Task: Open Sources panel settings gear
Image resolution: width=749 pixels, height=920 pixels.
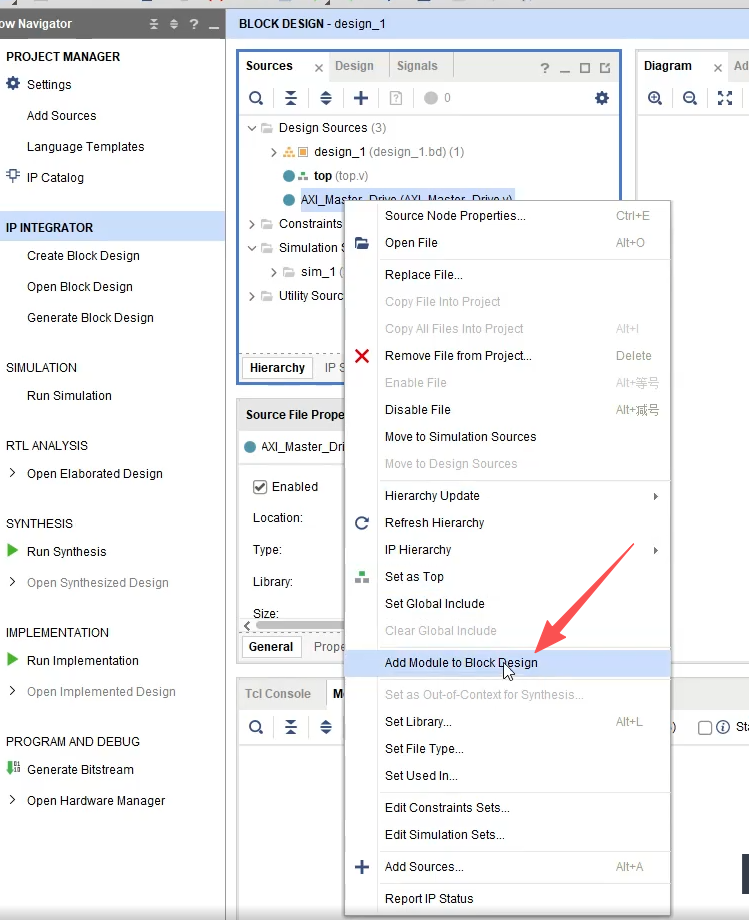Action: coord(602,98)
